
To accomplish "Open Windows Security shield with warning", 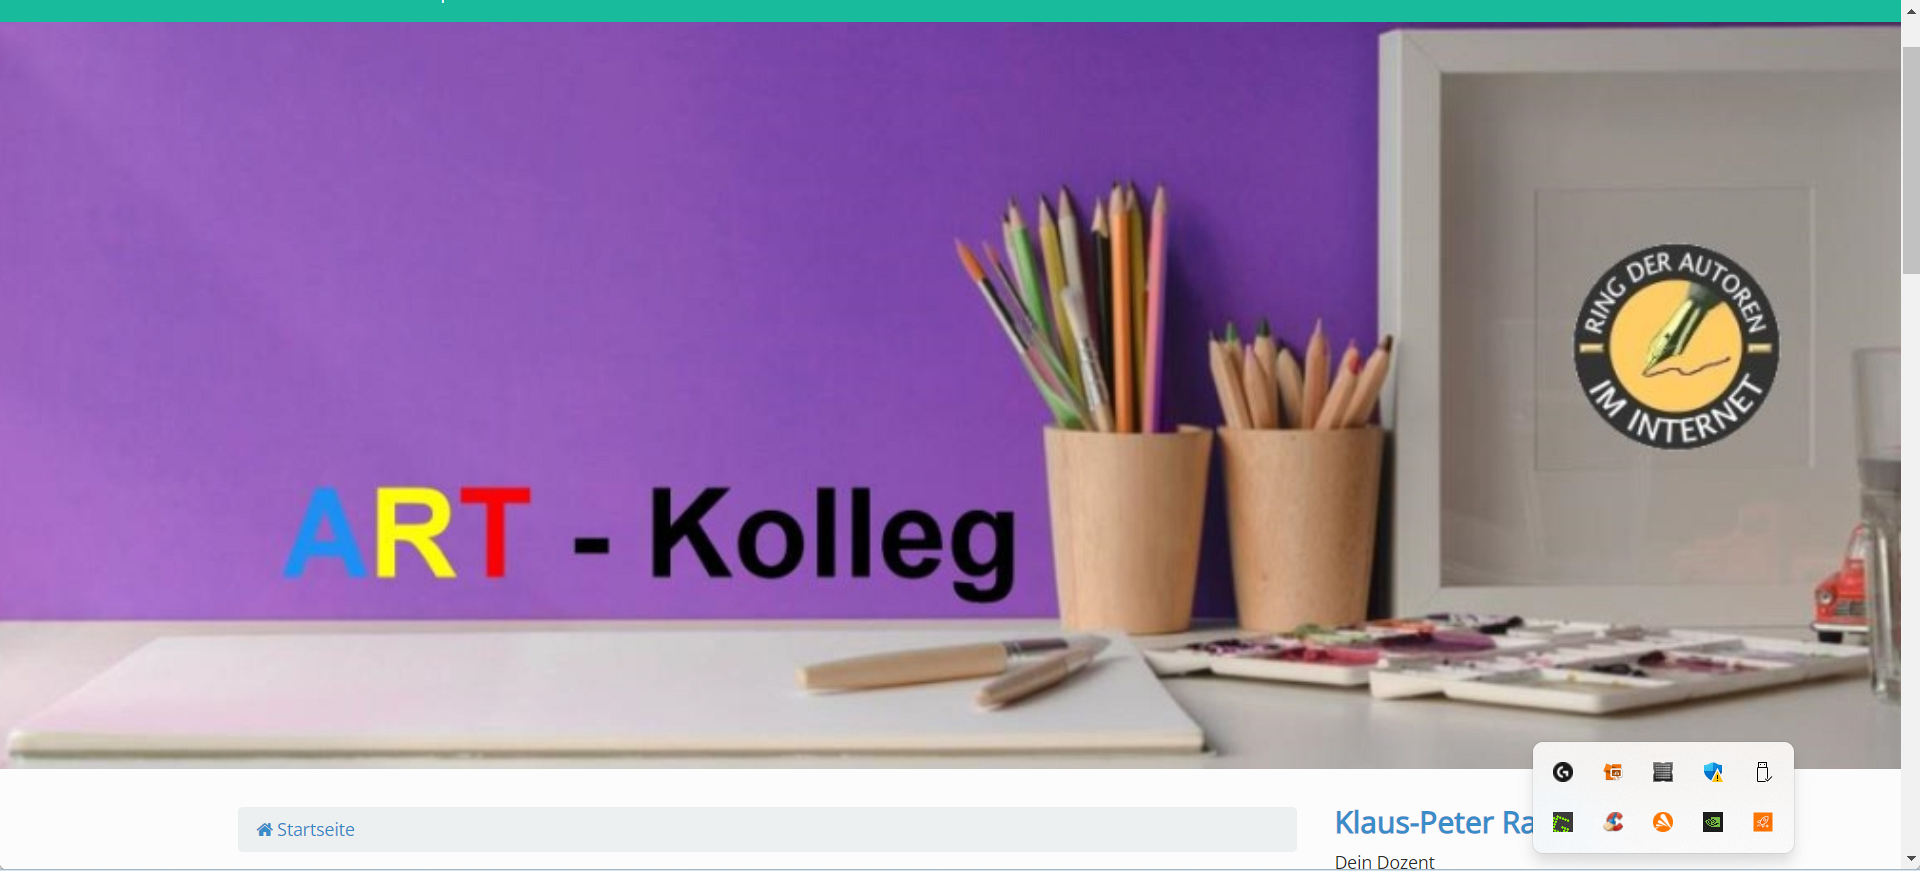I will coord(1713,772).
